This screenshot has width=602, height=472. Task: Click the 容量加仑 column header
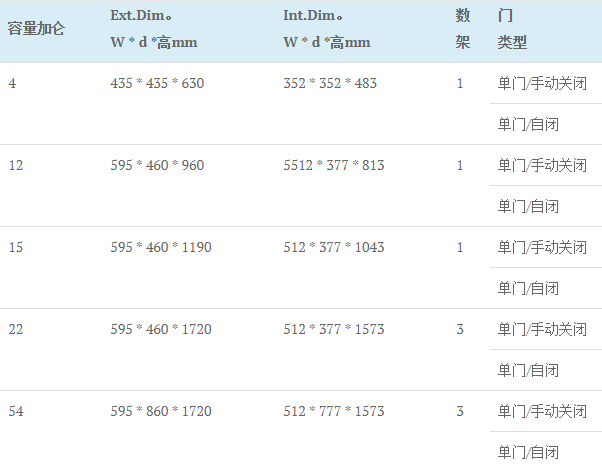(x=36, y=29)
